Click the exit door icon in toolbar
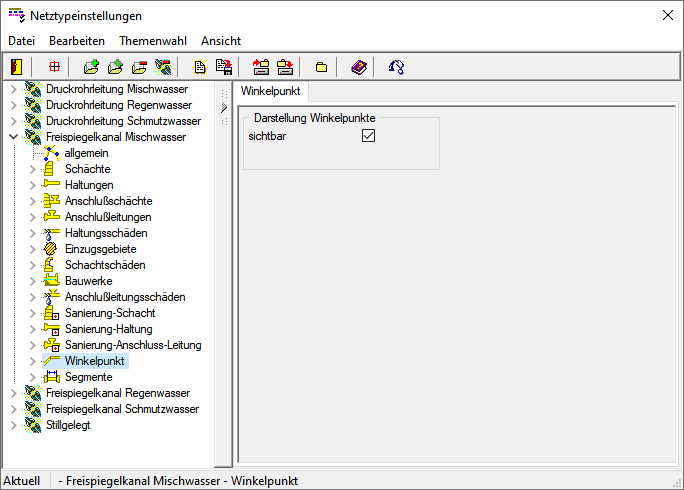This screenshot has width=684, height=490. (16, 67)
